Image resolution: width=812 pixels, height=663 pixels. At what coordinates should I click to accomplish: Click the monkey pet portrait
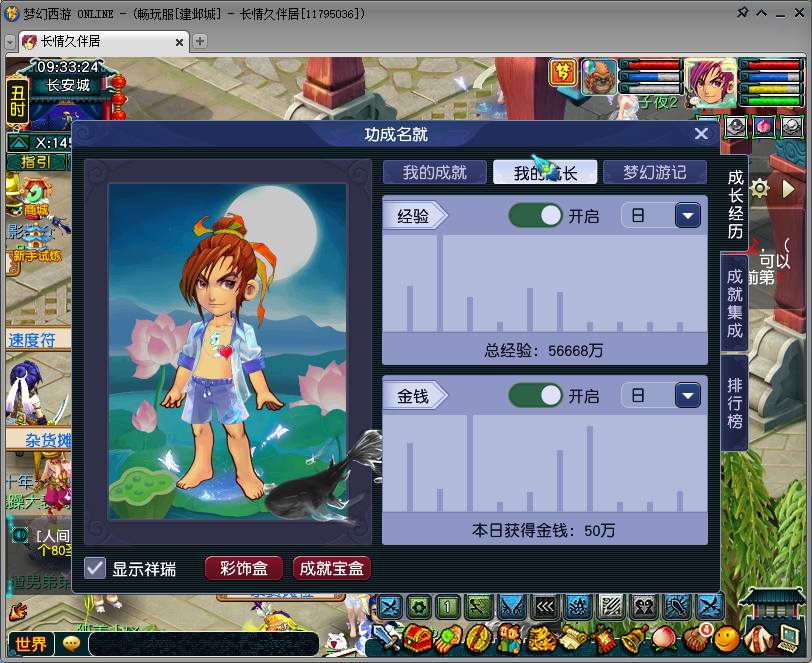pyautogui.click(x=599, y=77)
